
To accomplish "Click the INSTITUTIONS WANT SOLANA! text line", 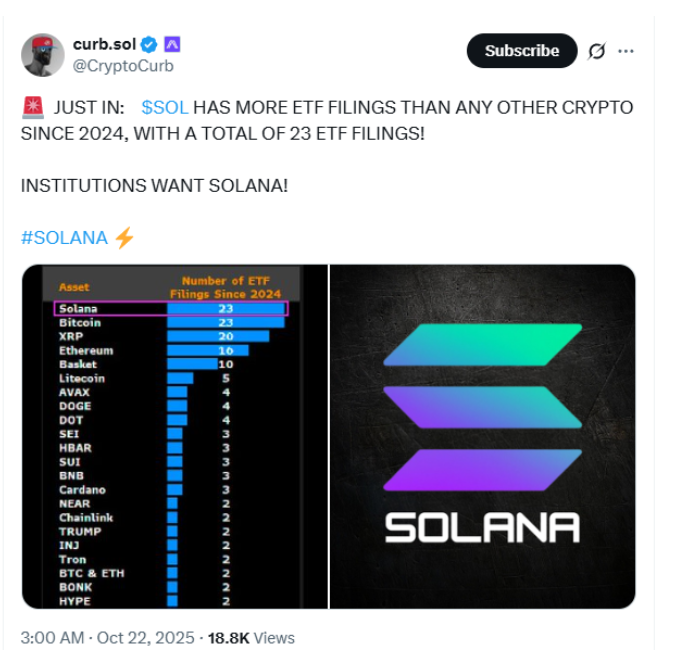I will [x=154, y=185].
